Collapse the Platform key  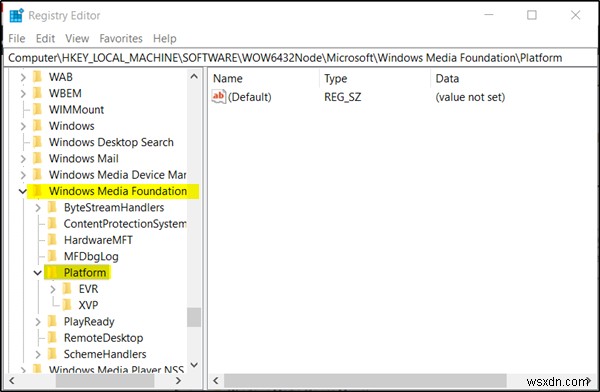tap(38, 273)
